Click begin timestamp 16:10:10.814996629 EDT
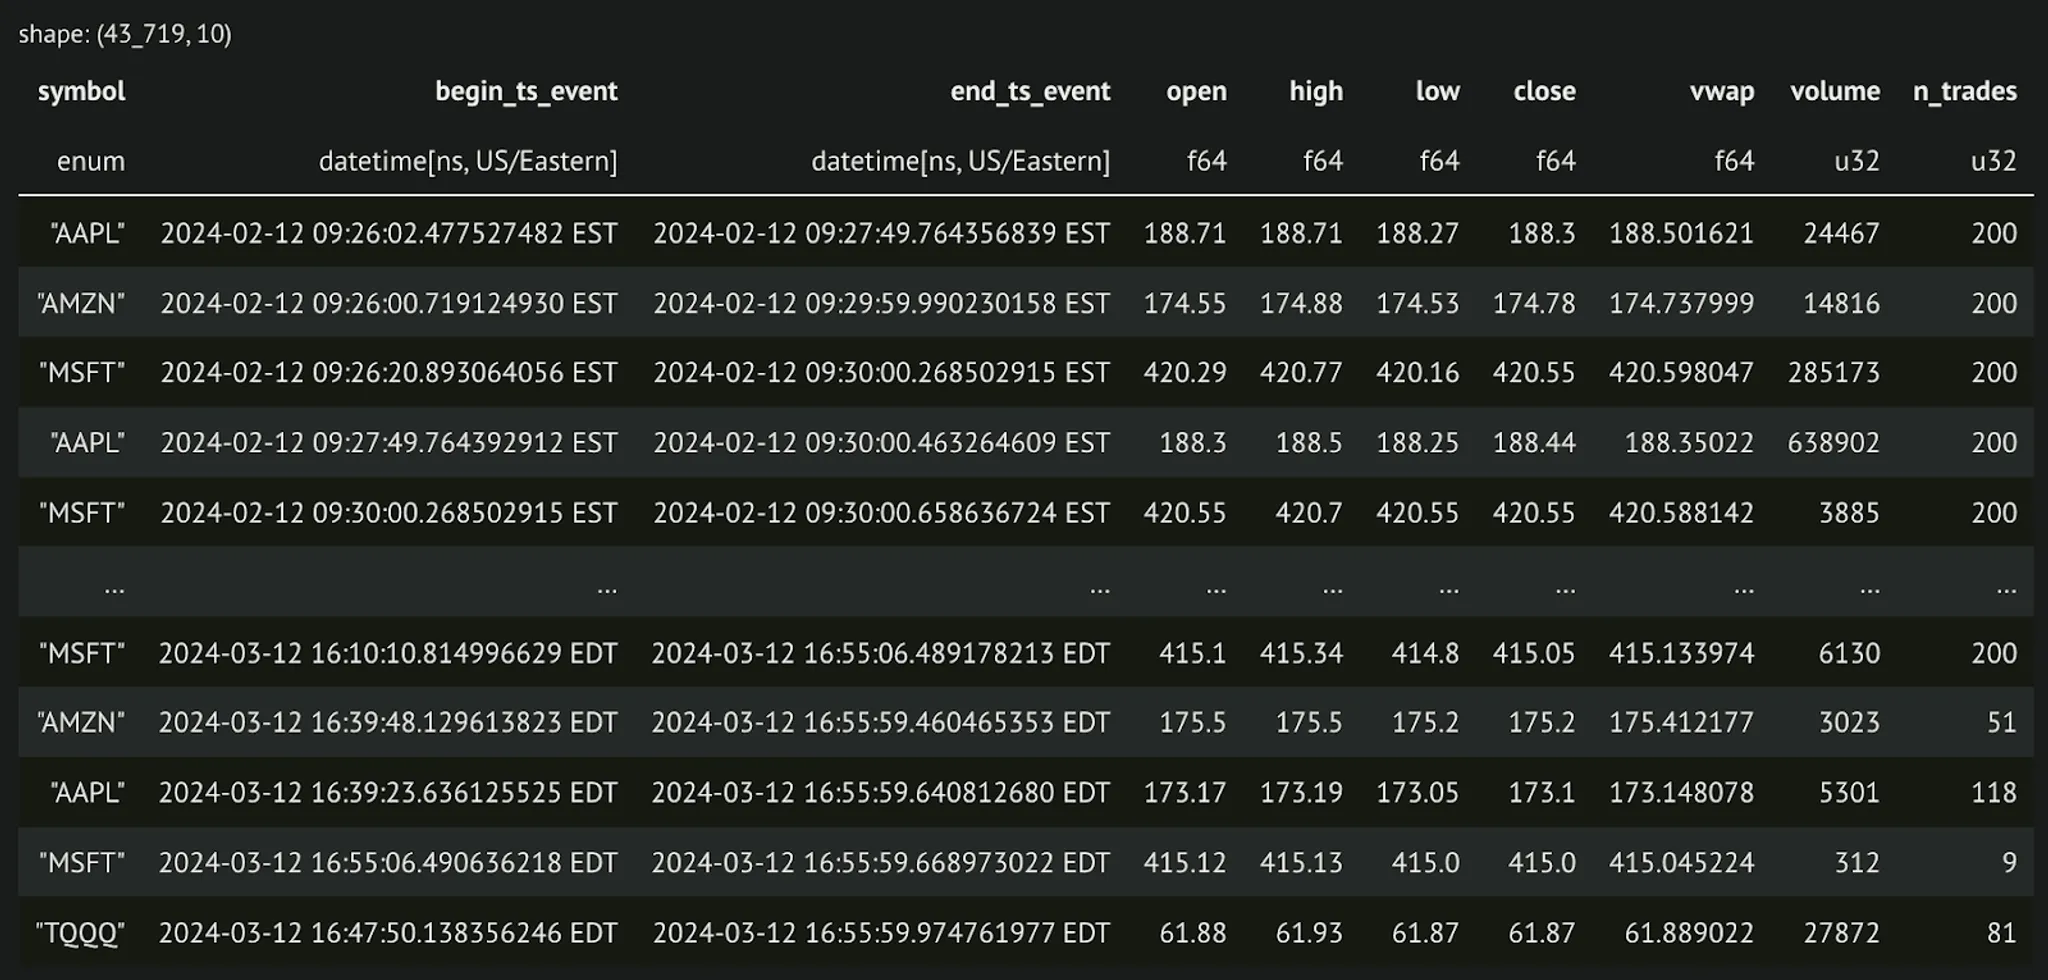Screen dimensions: 2048x980 tap(388, 653)
